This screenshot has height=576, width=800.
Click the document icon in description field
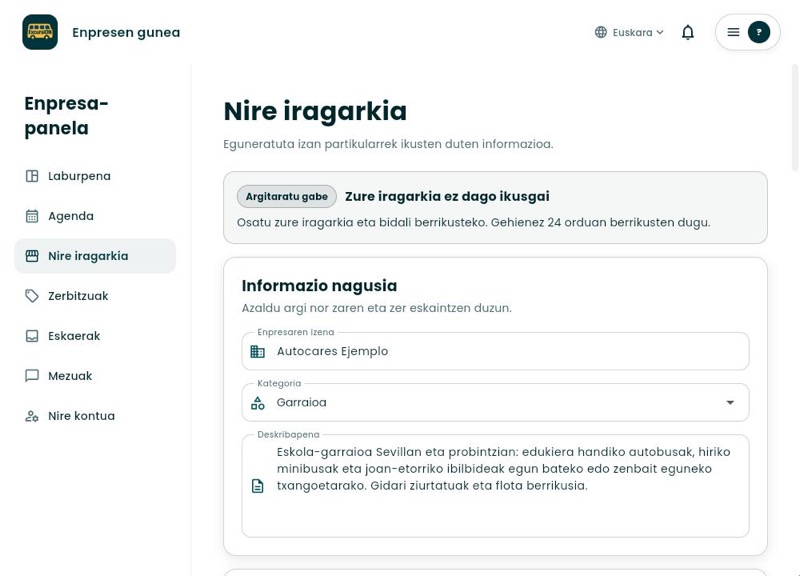258,486
